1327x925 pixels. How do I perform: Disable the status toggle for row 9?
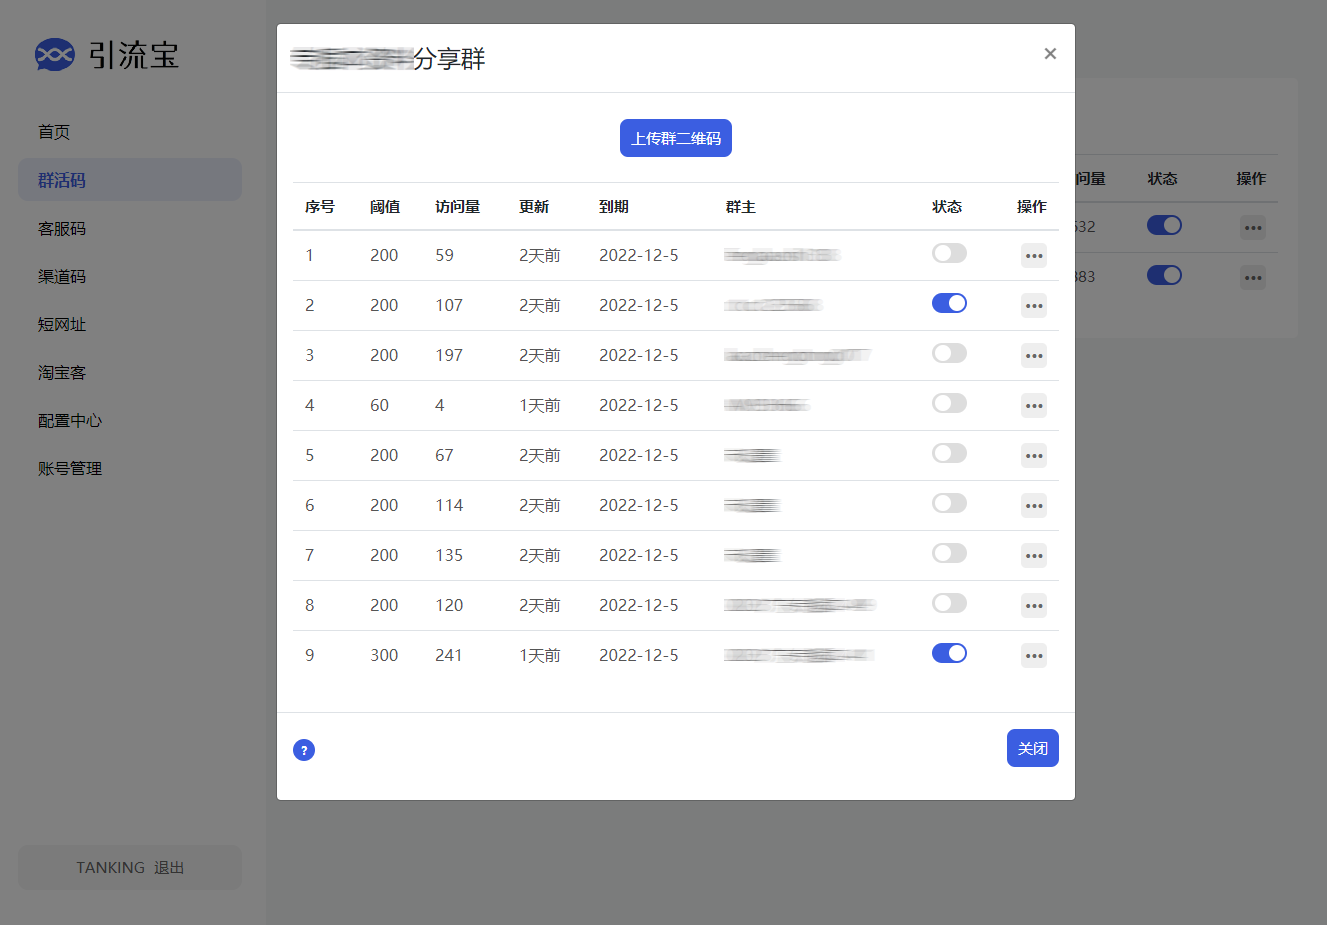948,653
